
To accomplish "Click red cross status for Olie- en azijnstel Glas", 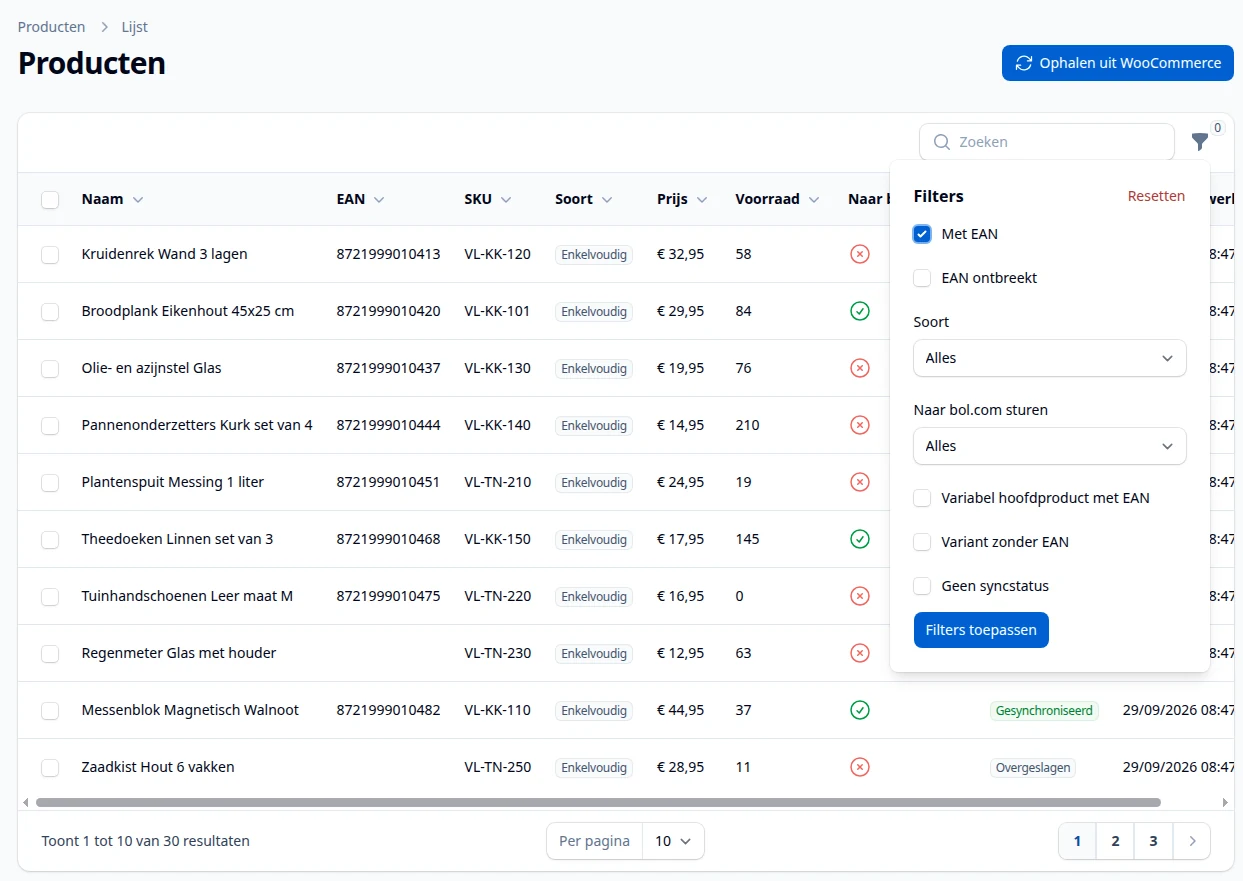I will (859, 368).
